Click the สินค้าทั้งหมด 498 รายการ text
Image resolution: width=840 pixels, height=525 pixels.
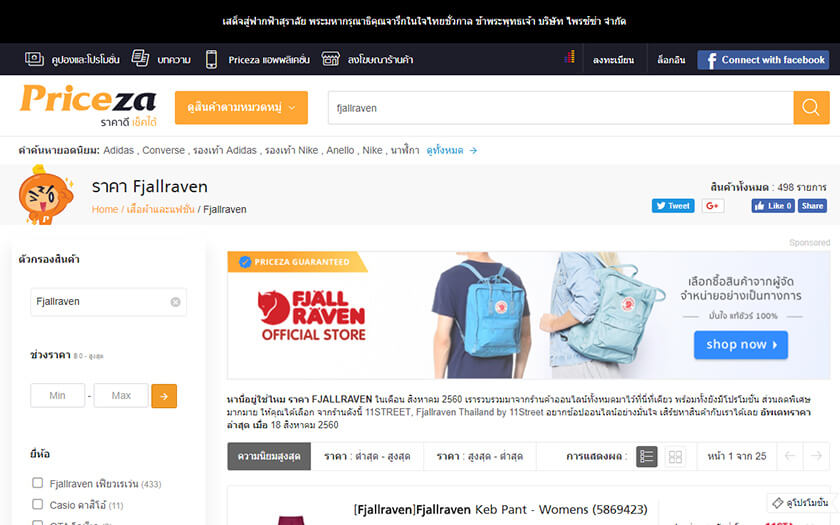point(768,188)
